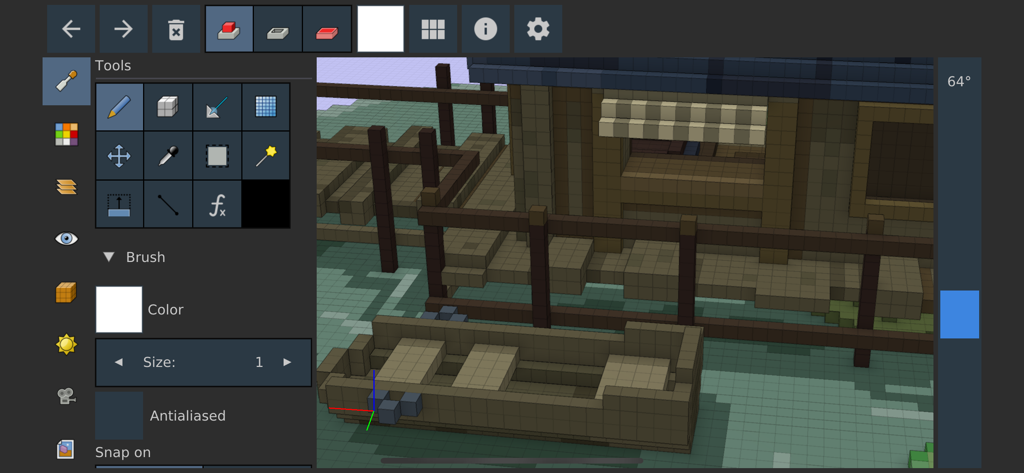Click the 64° angle label

(x=959, y=81)
